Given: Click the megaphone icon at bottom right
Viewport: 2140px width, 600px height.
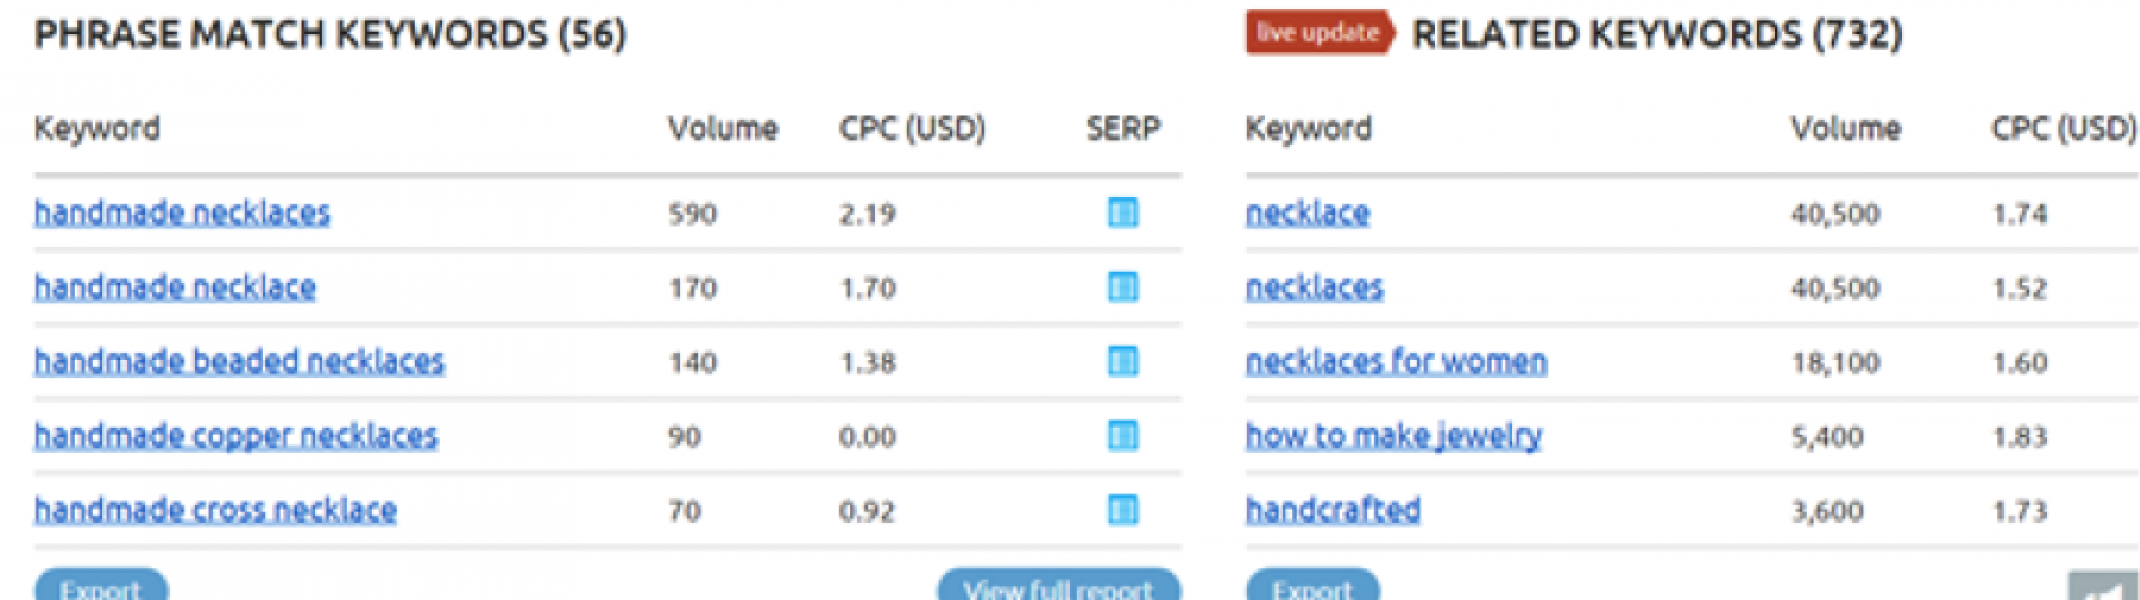Looking at the screenshot, I should tap(2103, 586).
